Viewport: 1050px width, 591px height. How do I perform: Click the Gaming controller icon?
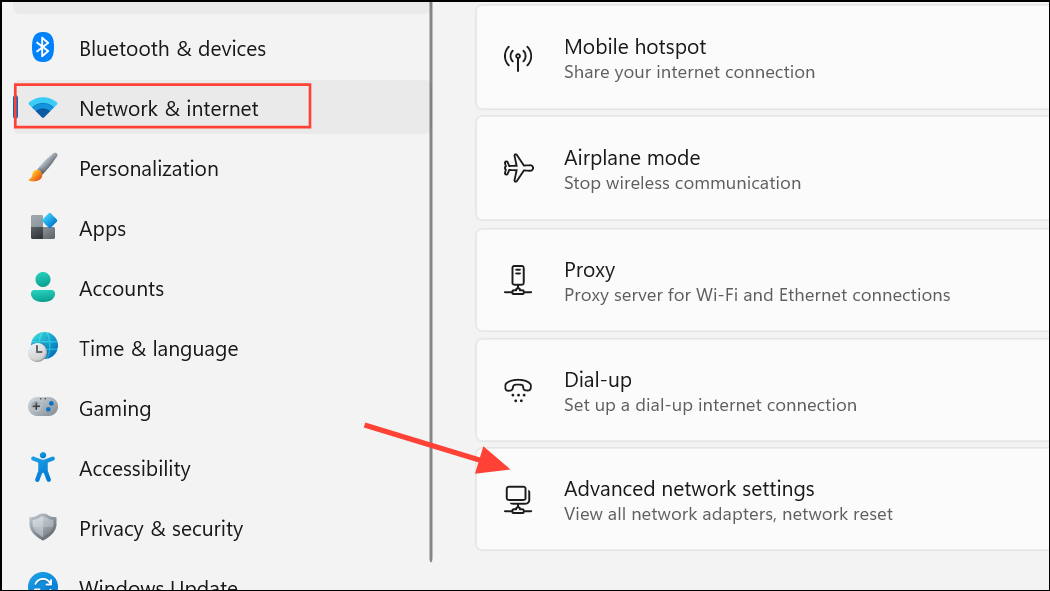coord(43,406)
